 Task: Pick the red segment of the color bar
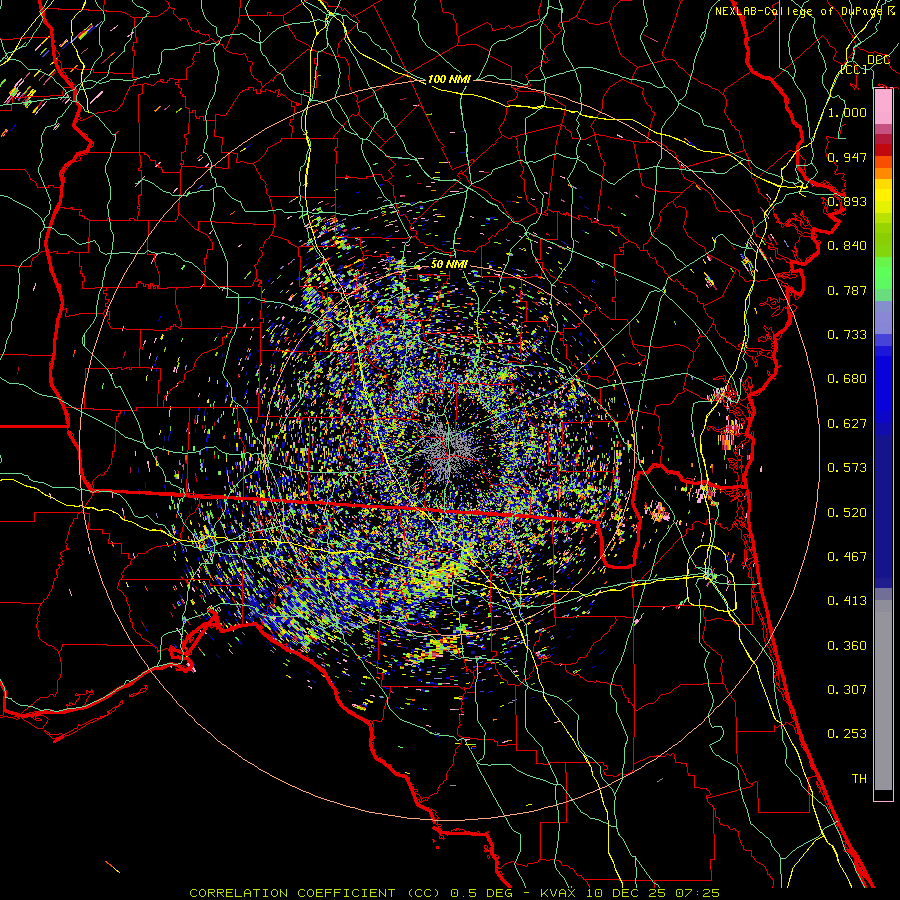coord(883,150)
